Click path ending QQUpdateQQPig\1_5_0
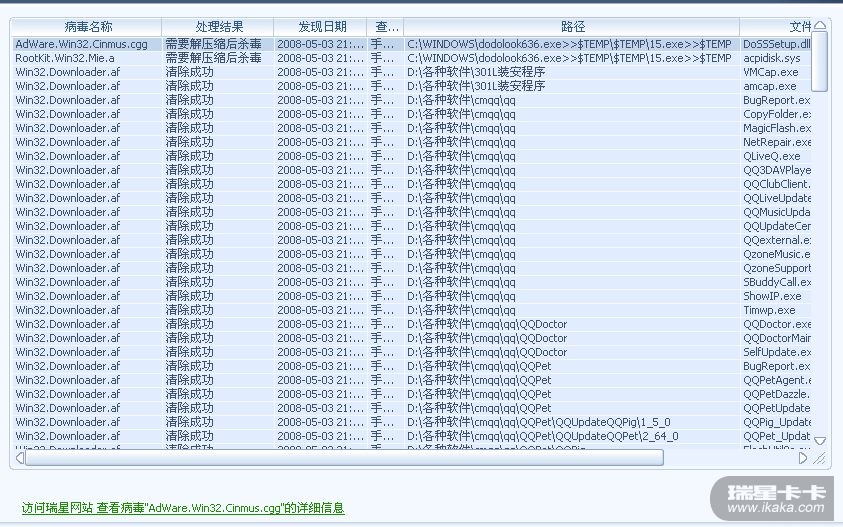Viewport: 843px width, 527px height. 539,422
